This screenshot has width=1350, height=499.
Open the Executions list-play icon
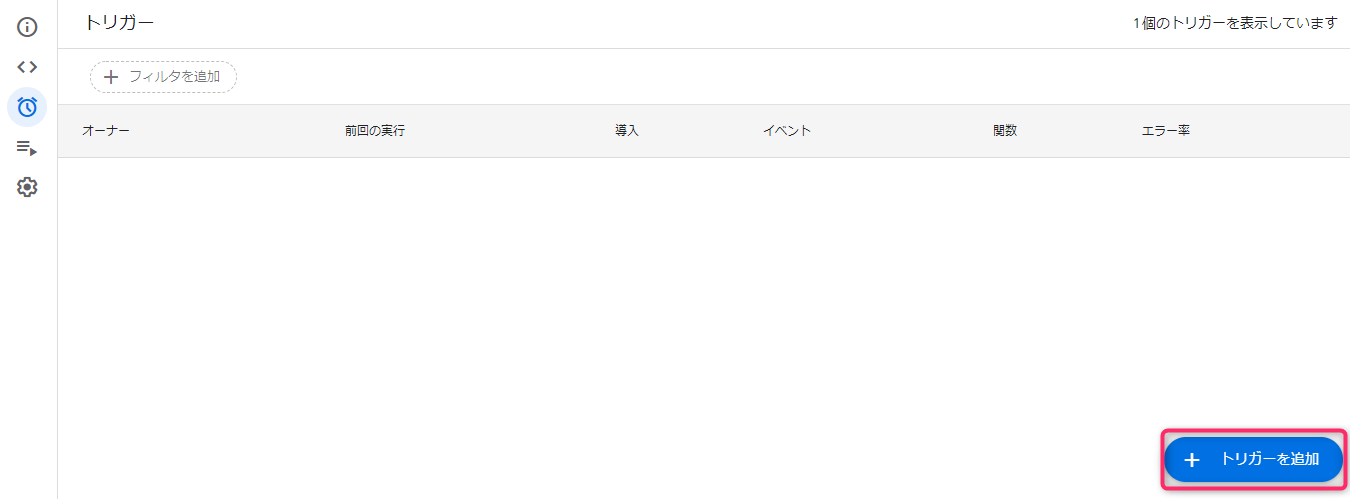27,148
